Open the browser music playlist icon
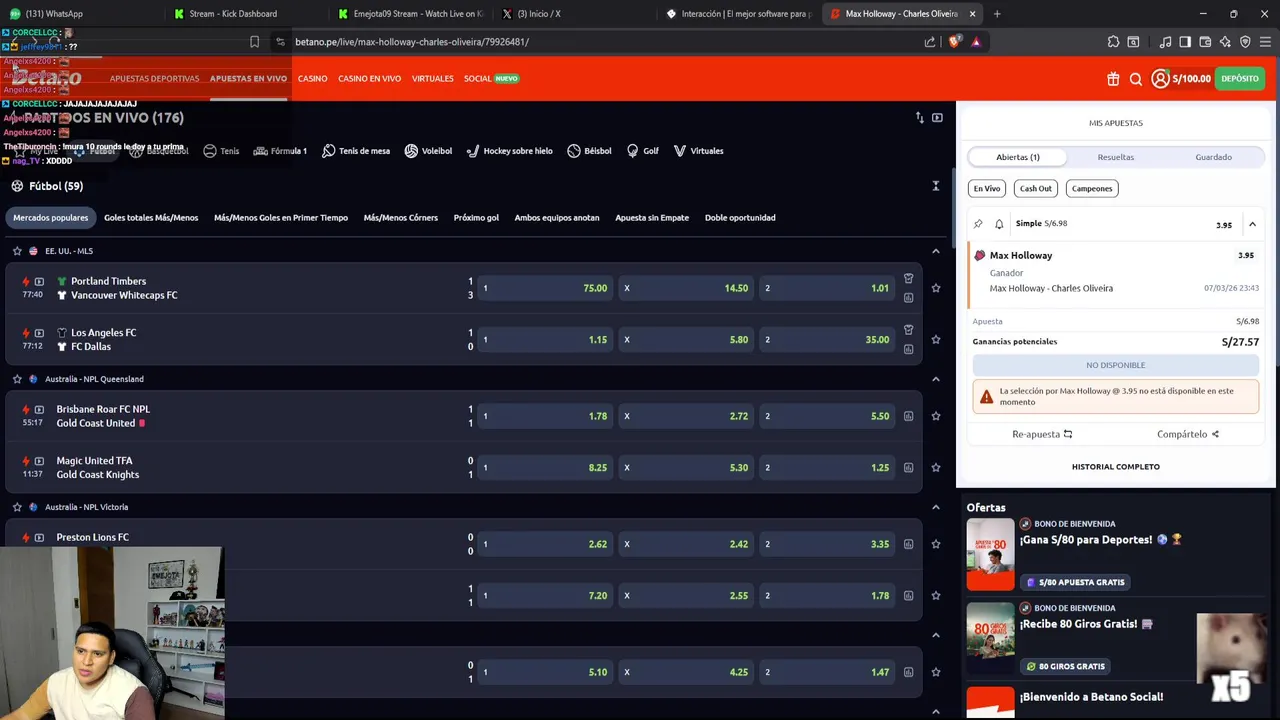Viewport: 1280px width, 720px height. coord(1165,42)
